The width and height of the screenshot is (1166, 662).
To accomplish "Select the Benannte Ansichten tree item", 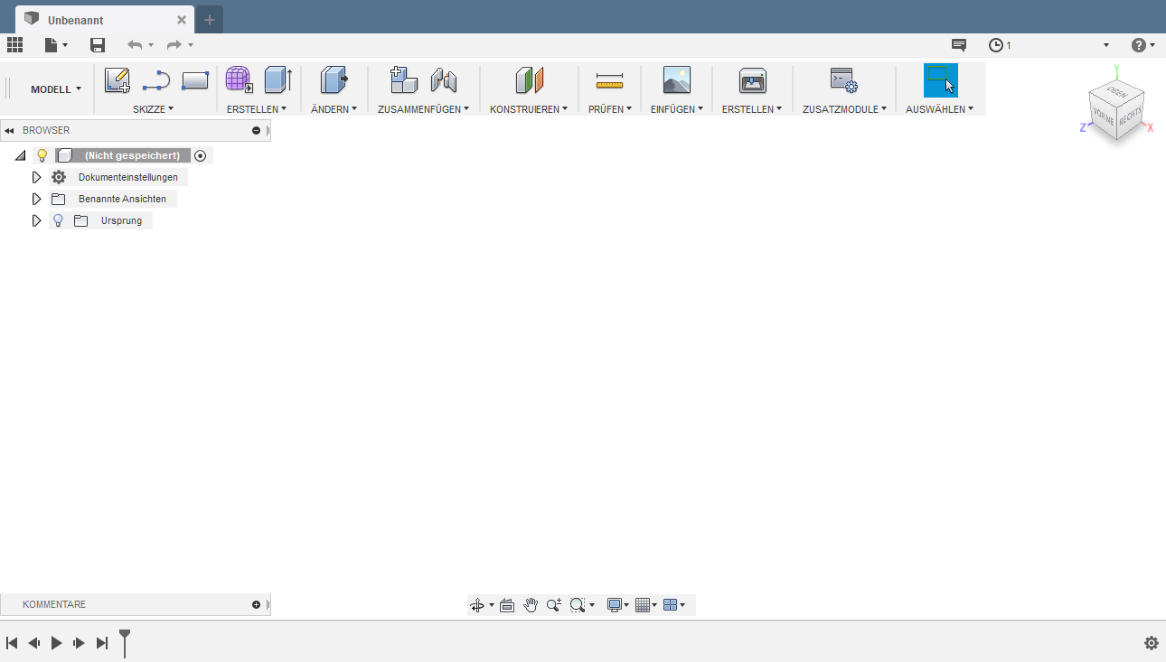I will (122, 199).
